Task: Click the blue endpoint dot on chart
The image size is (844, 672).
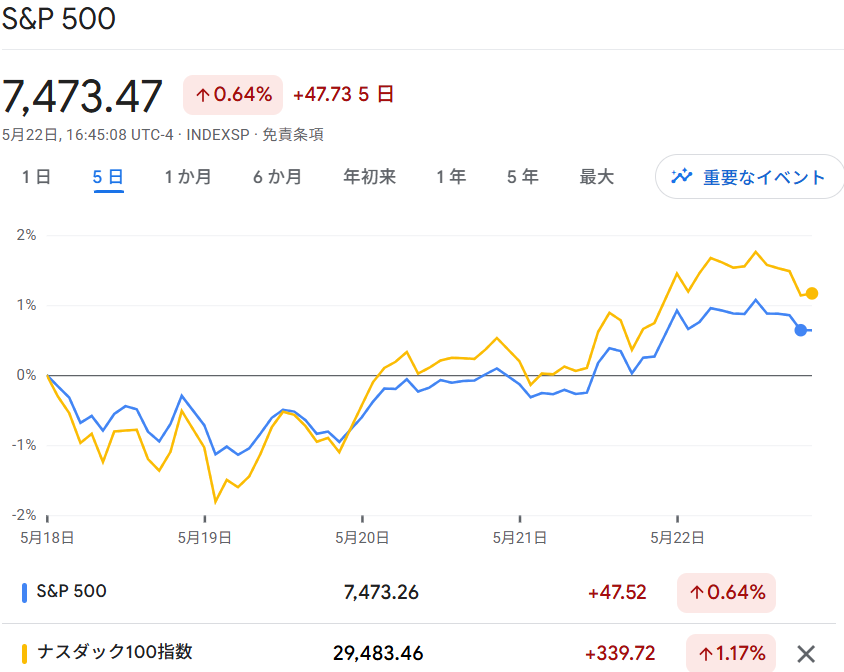Action: [800, 330]
